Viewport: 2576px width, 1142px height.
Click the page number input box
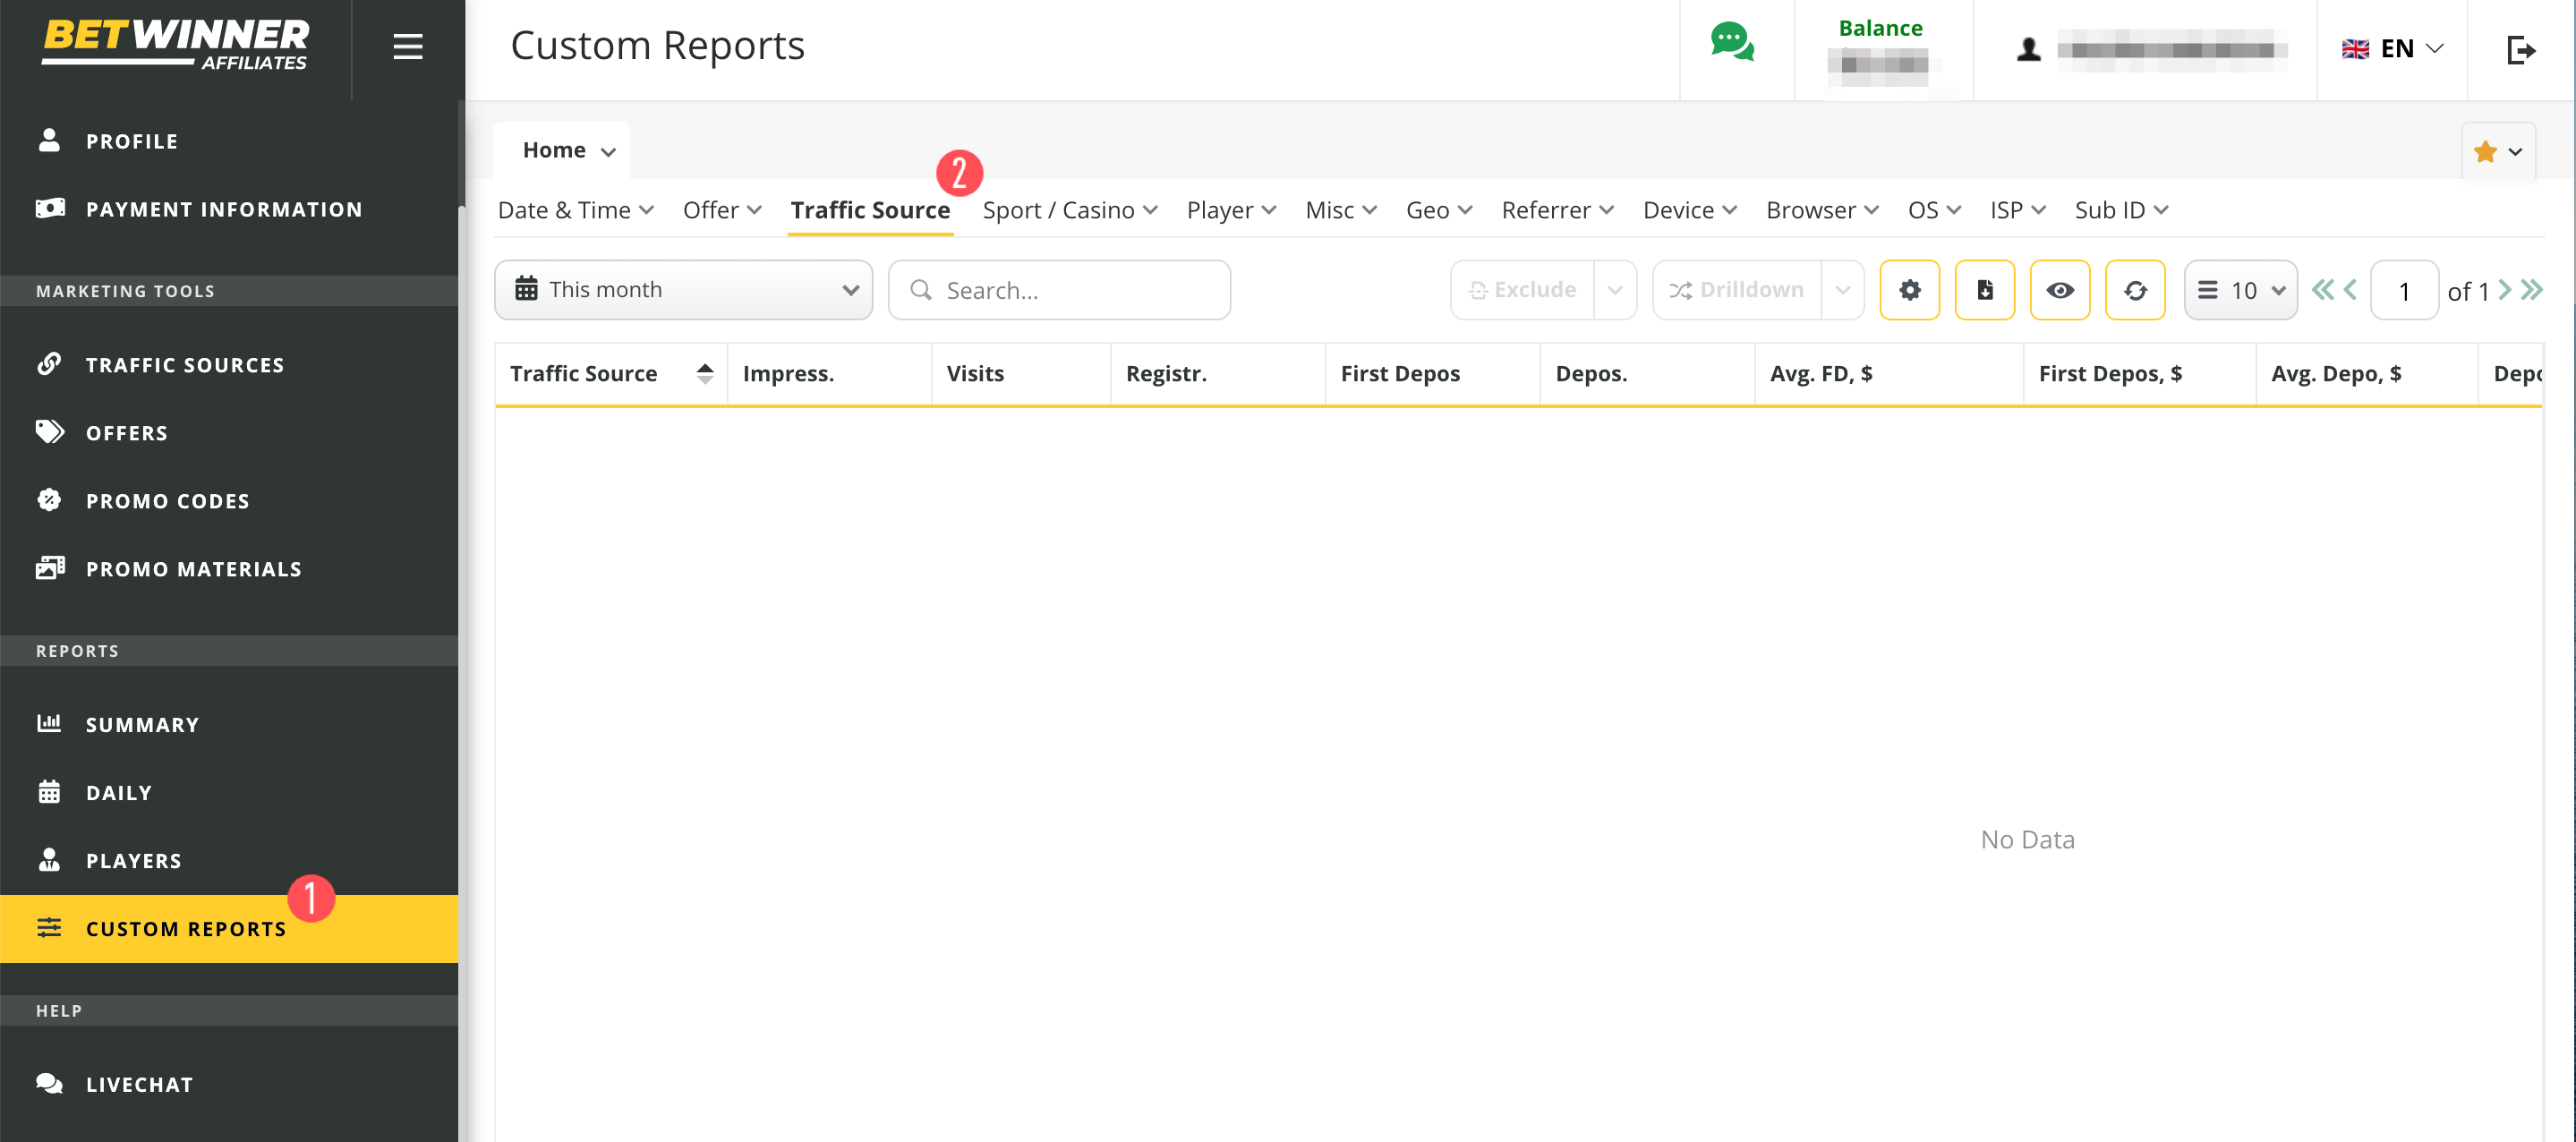(x=2403, y=291)
